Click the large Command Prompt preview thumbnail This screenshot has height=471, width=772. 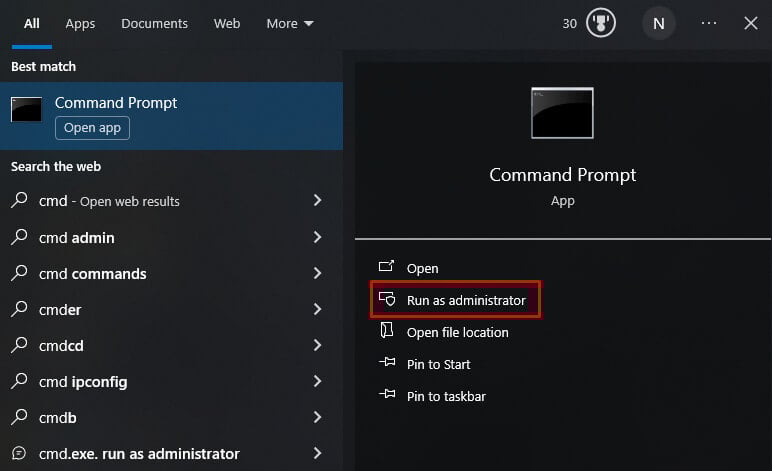(562, 112)
